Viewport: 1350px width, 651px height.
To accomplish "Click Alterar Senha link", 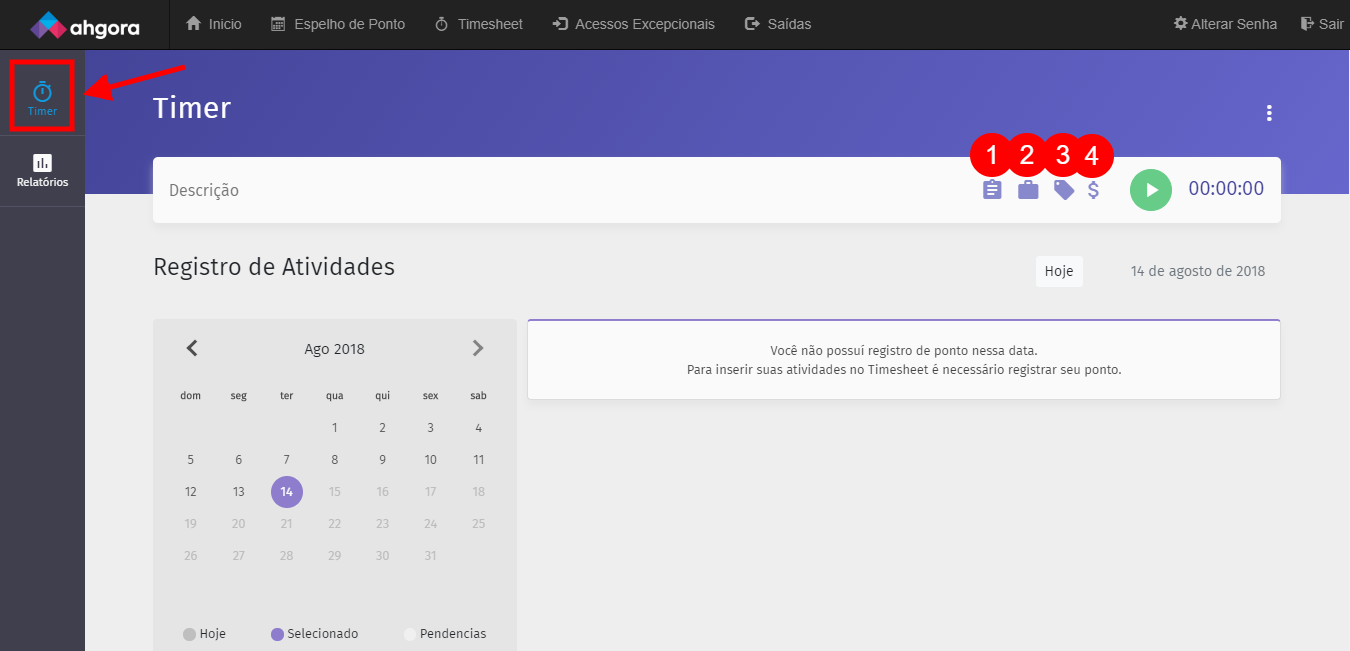I will (1225, 24).
